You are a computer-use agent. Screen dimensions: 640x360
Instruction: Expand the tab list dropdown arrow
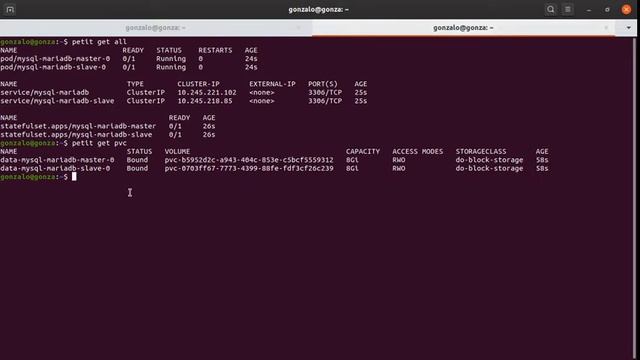click(628, 28)
